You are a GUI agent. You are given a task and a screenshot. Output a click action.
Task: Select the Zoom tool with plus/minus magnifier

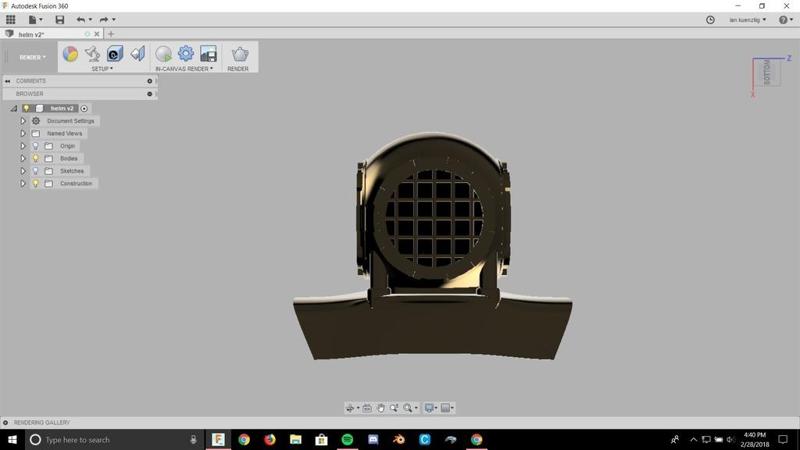point(394,408)
